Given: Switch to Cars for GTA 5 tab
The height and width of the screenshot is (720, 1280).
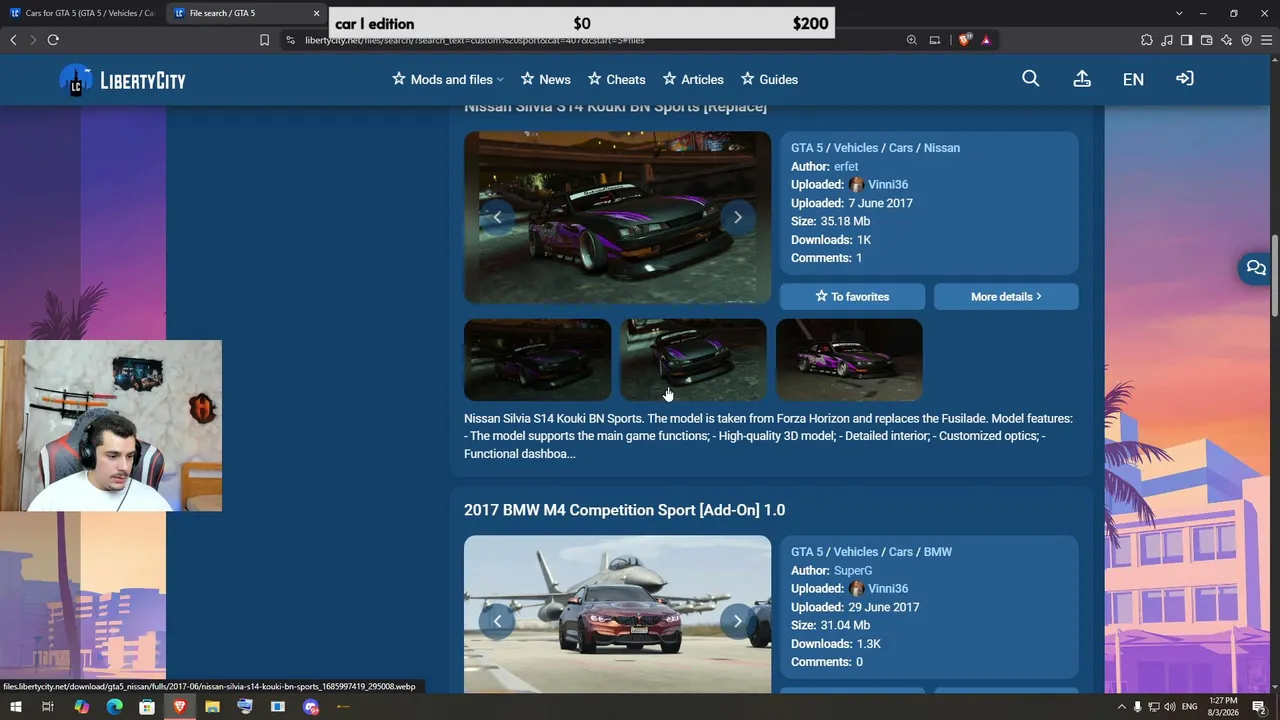Looking at the screenshot, I should click(82, 13).
